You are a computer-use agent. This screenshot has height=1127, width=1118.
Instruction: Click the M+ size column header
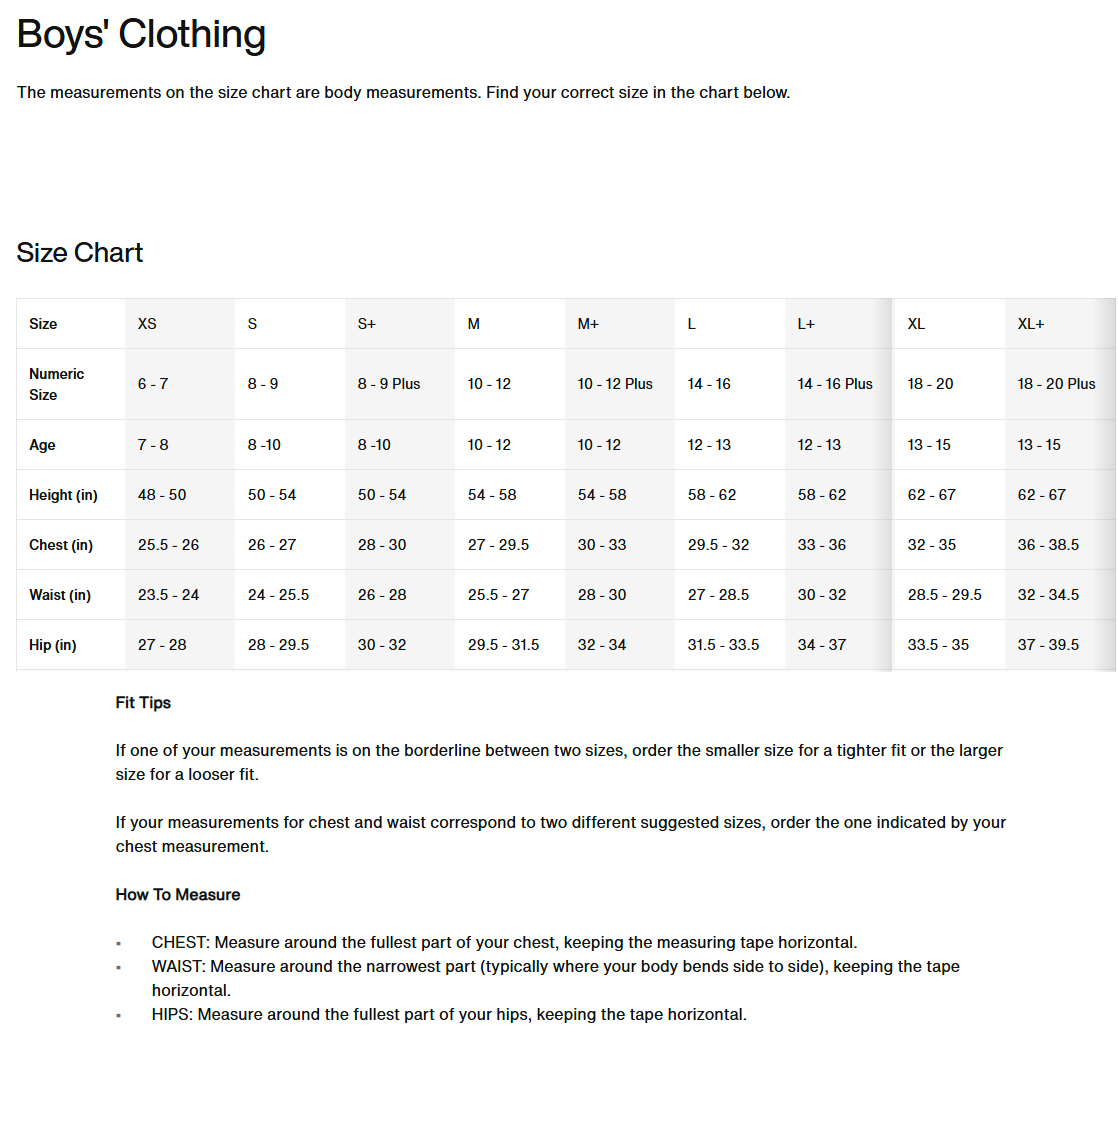pos(588,324)
